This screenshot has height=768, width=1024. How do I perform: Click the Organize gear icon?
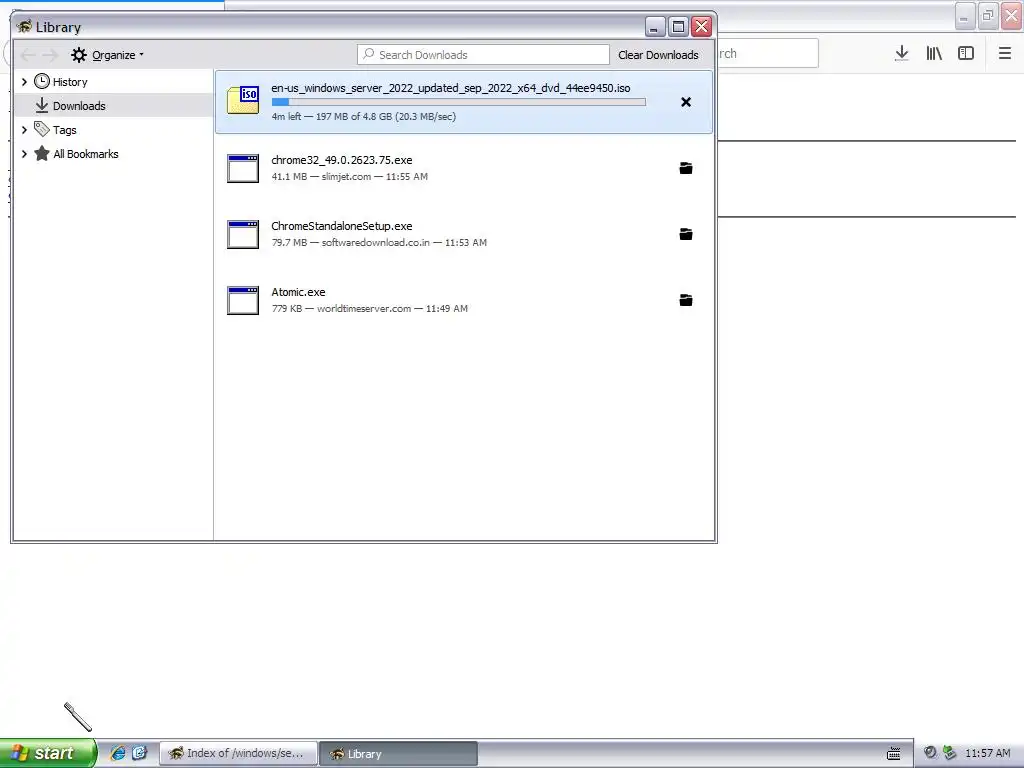[79, 55]
